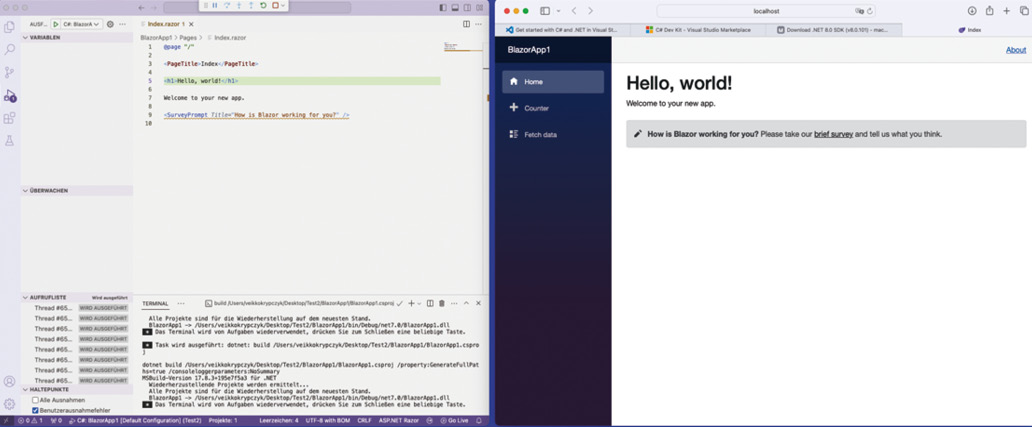The width and height of the screenshot is (1032, 427).
Task: Stop debugging with the red square
Action: (x=275, y=5)
